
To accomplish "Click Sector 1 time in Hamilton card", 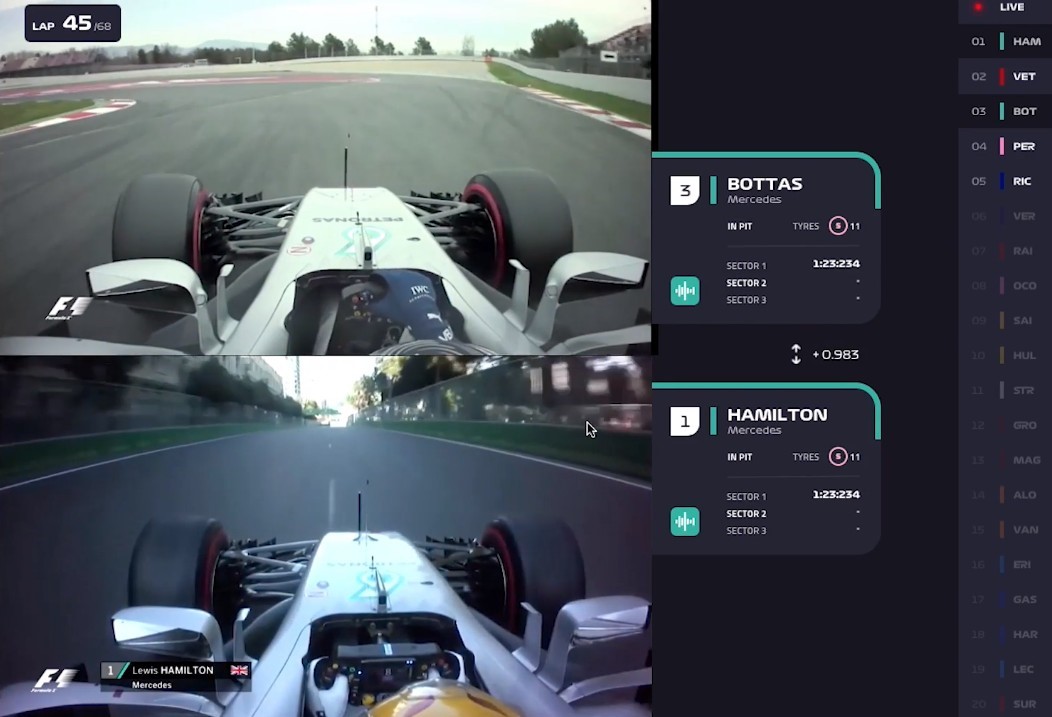I will click(836, 494).
